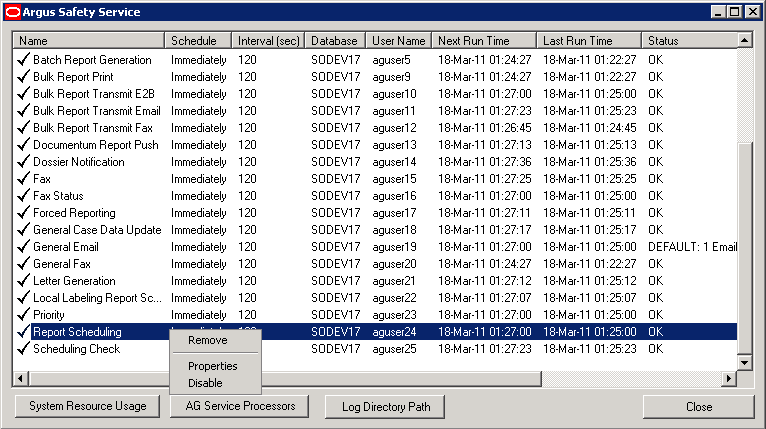The width and height of the screenshot is (766, 429).
Task: Select the General Case Data Update service
Action: click(x=97, y=230)
